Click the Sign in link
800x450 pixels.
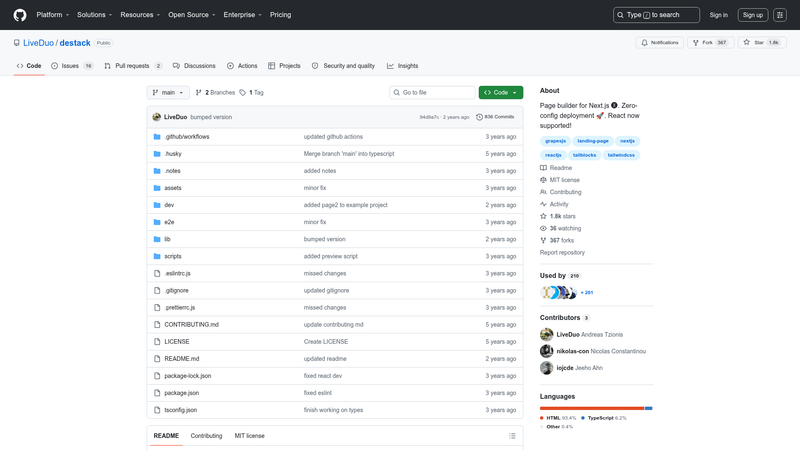[x=718, y=15]
